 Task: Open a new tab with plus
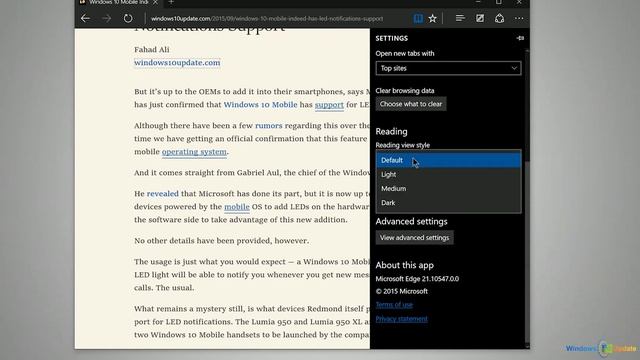(x=171, y=2)
